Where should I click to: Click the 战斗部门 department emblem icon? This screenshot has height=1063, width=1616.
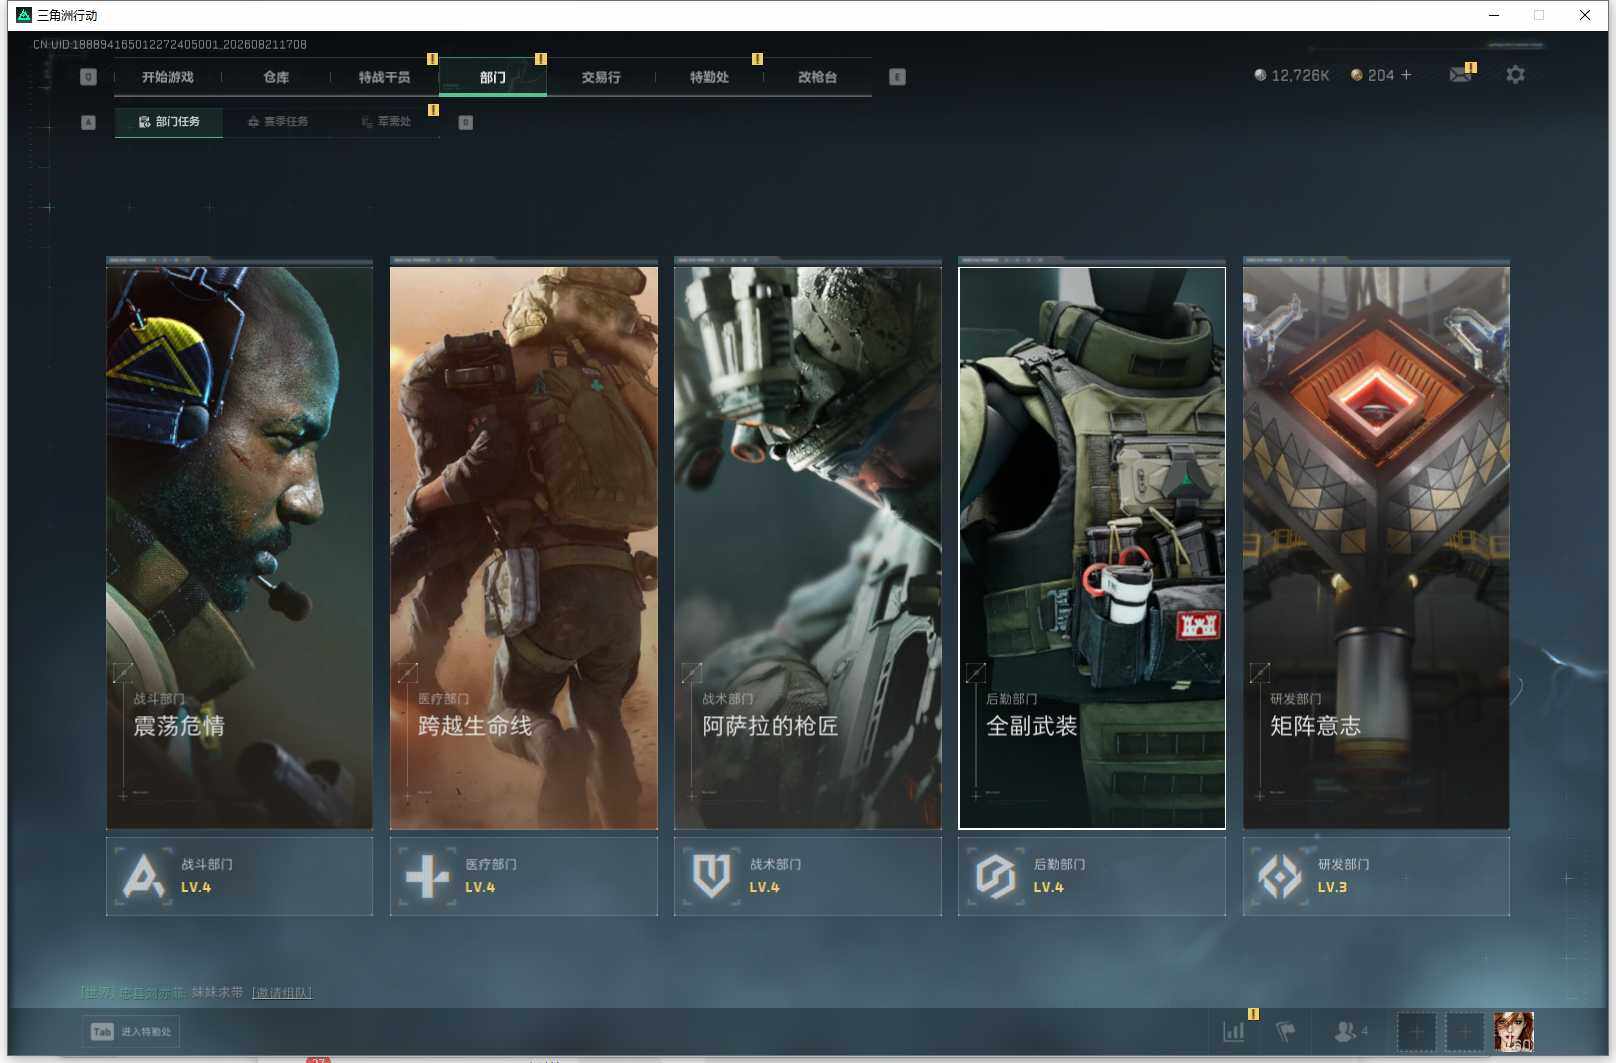click(143, 876)
